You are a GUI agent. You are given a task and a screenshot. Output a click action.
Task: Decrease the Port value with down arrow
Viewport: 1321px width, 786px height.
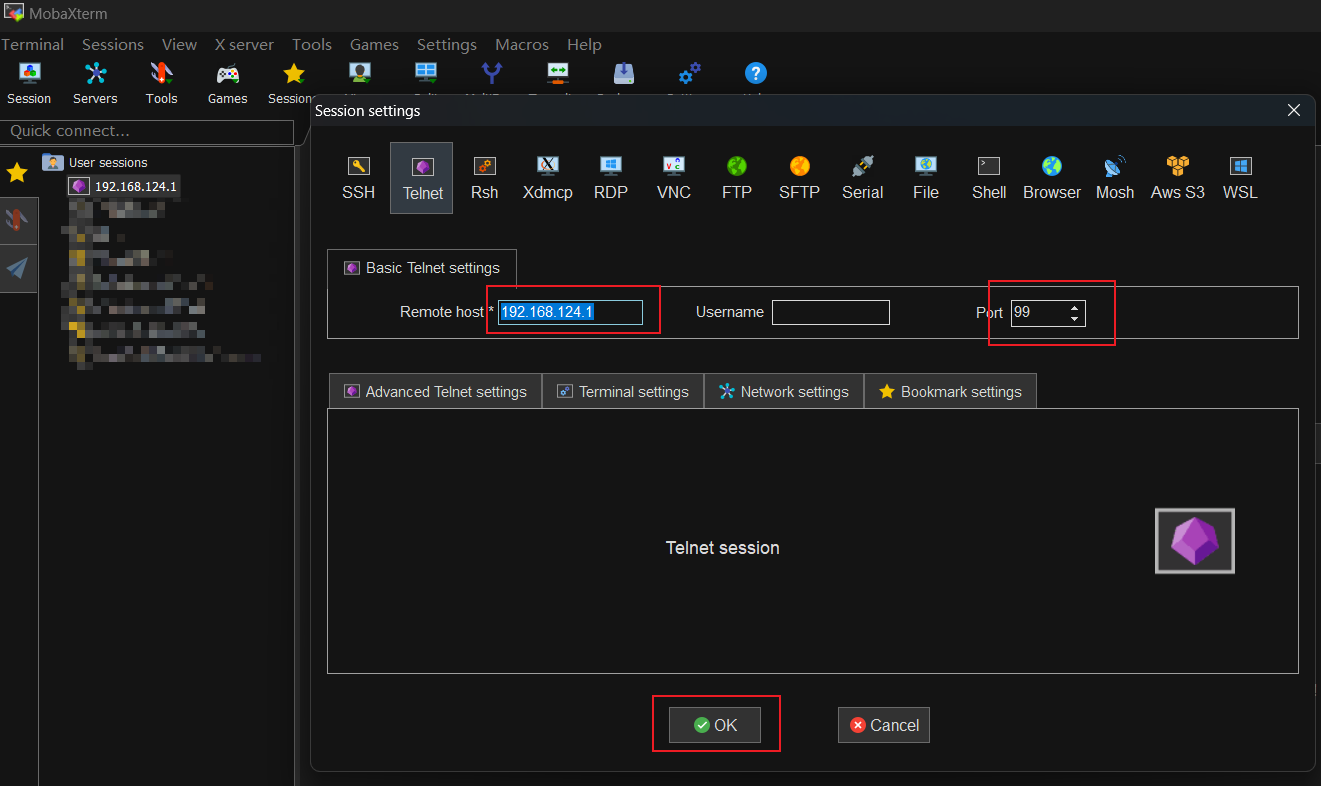point(1074,319)
